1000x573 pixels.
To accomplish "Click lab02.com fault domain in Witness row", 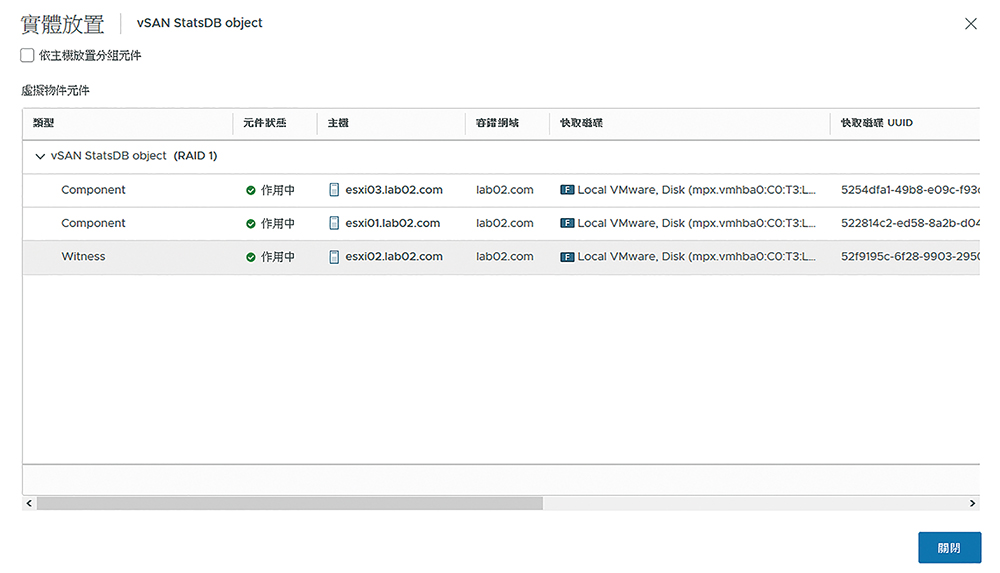I will pos(504,257).
